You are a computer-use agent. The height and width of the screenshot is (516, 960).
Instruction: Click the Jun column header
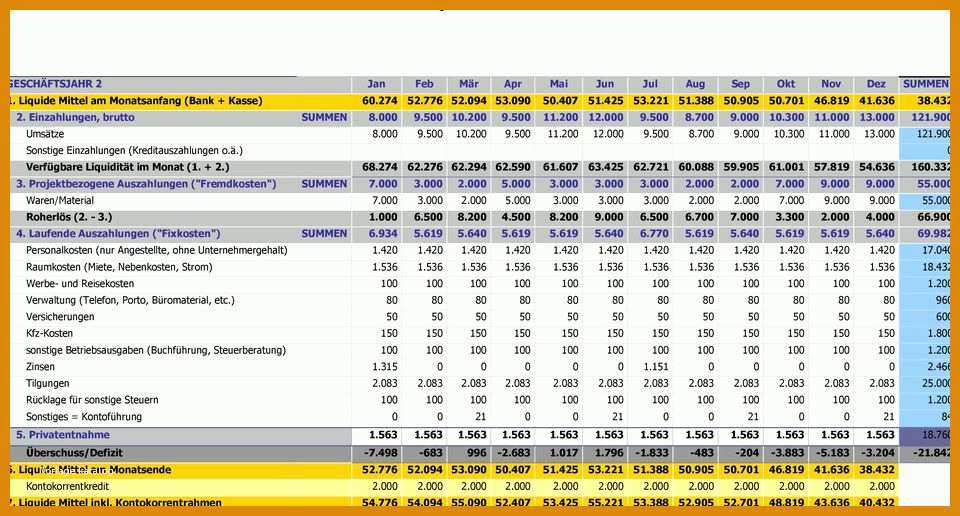[x=604, y=84]
